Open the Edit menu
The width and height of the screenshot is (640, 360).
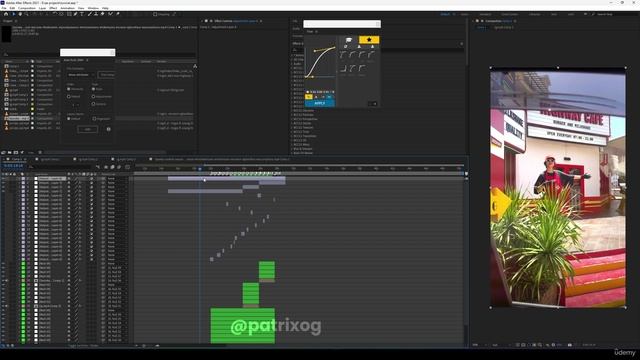pos(12,8)
